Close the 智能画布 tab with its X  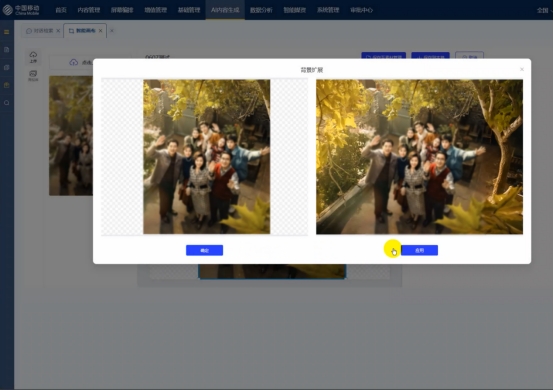(x=101, y=31)
